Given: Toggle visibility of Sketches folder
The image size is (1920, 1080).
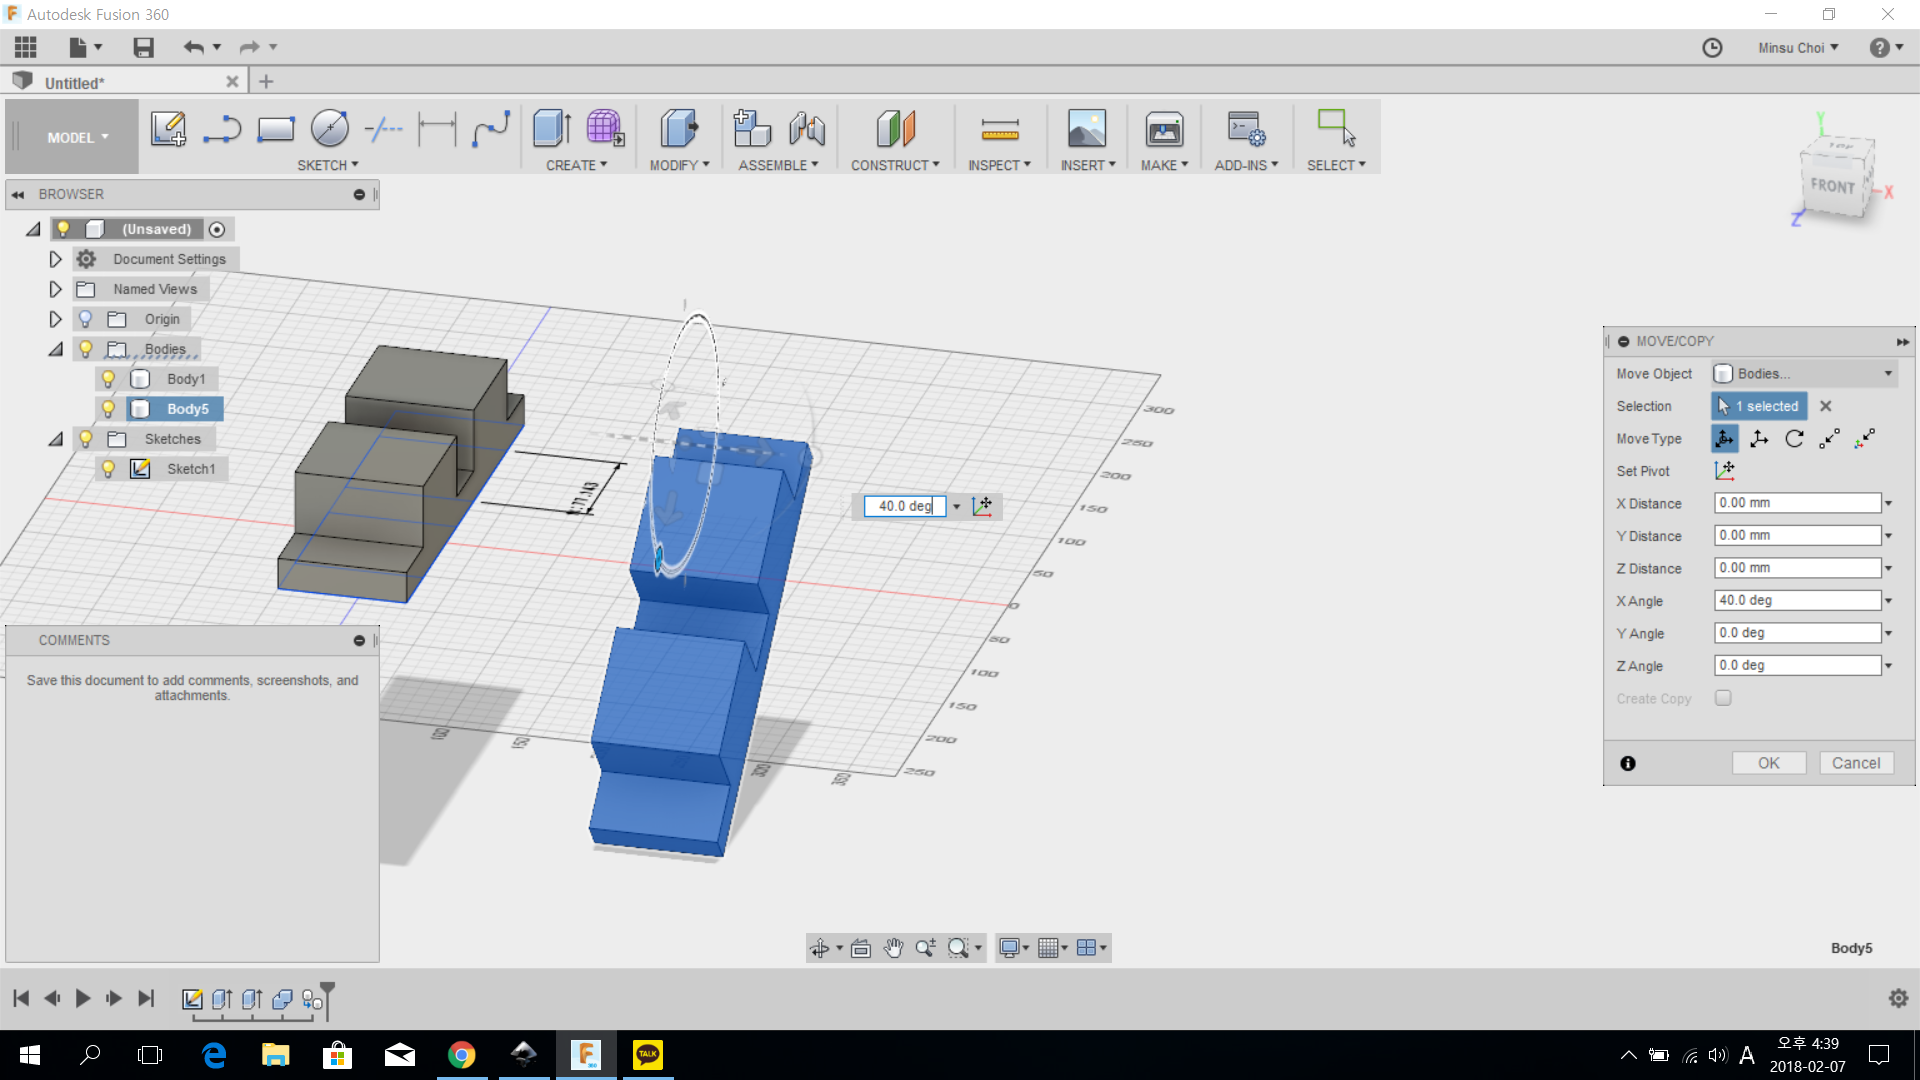Looking at the screenshot, I should pos(86,439).
